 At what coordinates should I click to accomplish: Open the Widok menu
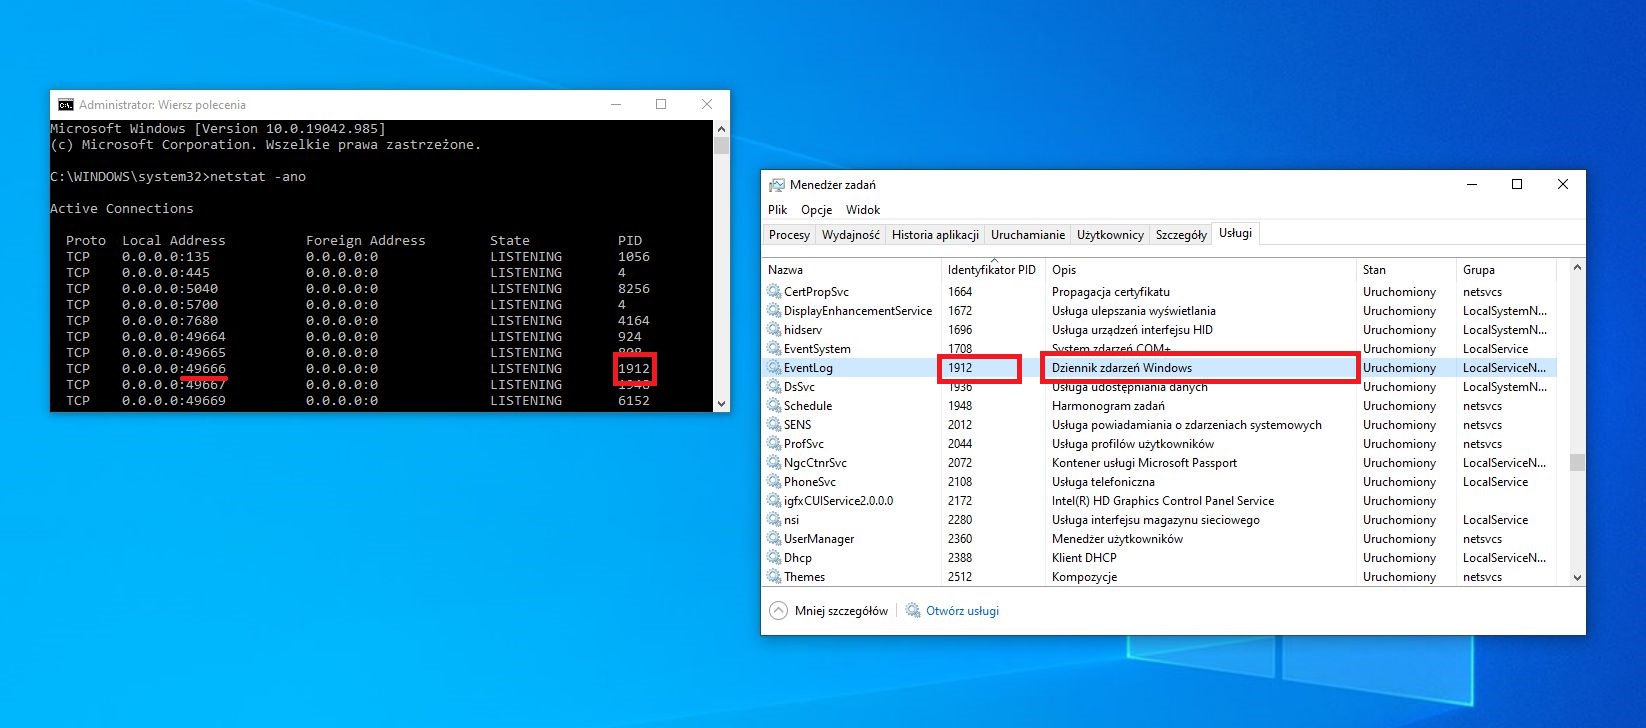863,210
